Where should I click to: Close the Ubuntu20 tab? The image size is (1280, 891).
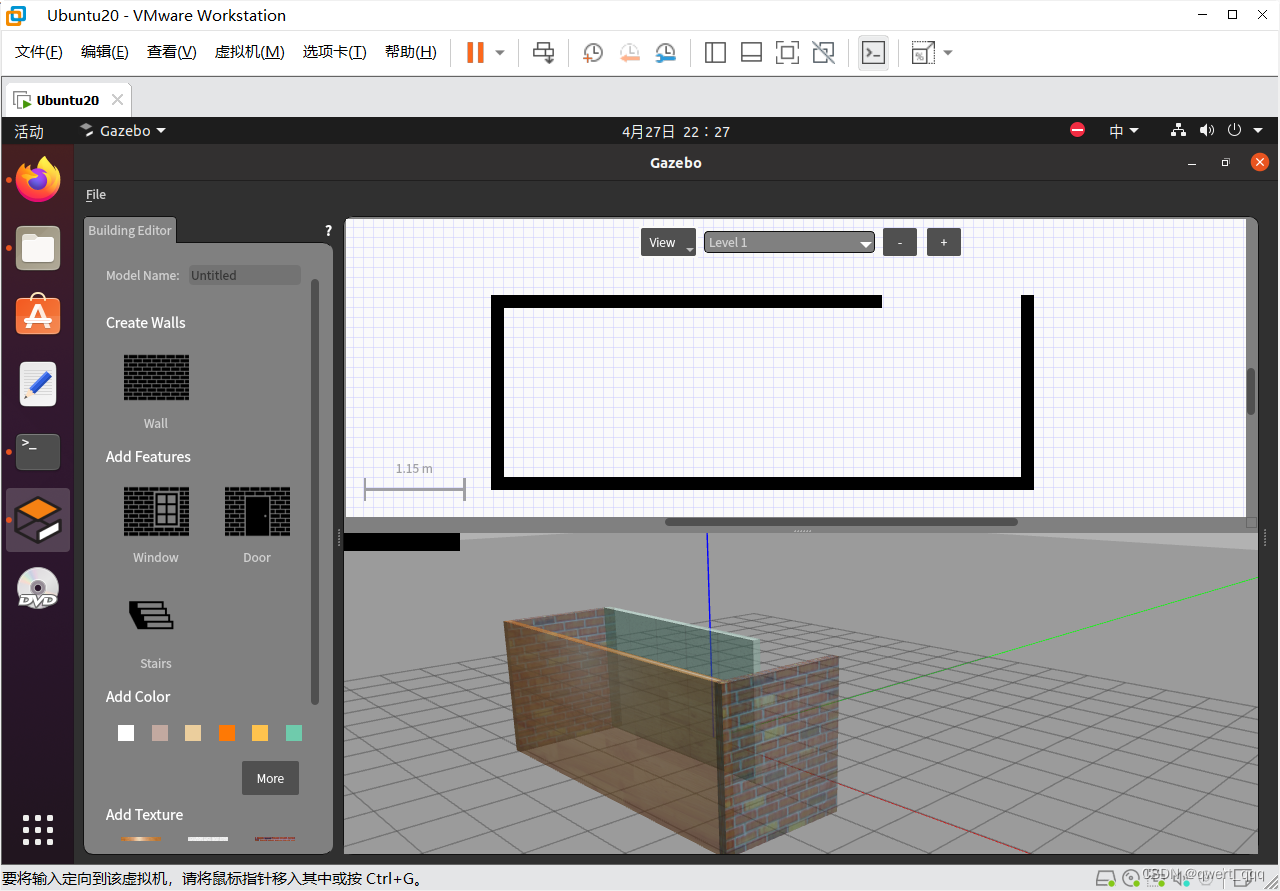pos(118,100)
